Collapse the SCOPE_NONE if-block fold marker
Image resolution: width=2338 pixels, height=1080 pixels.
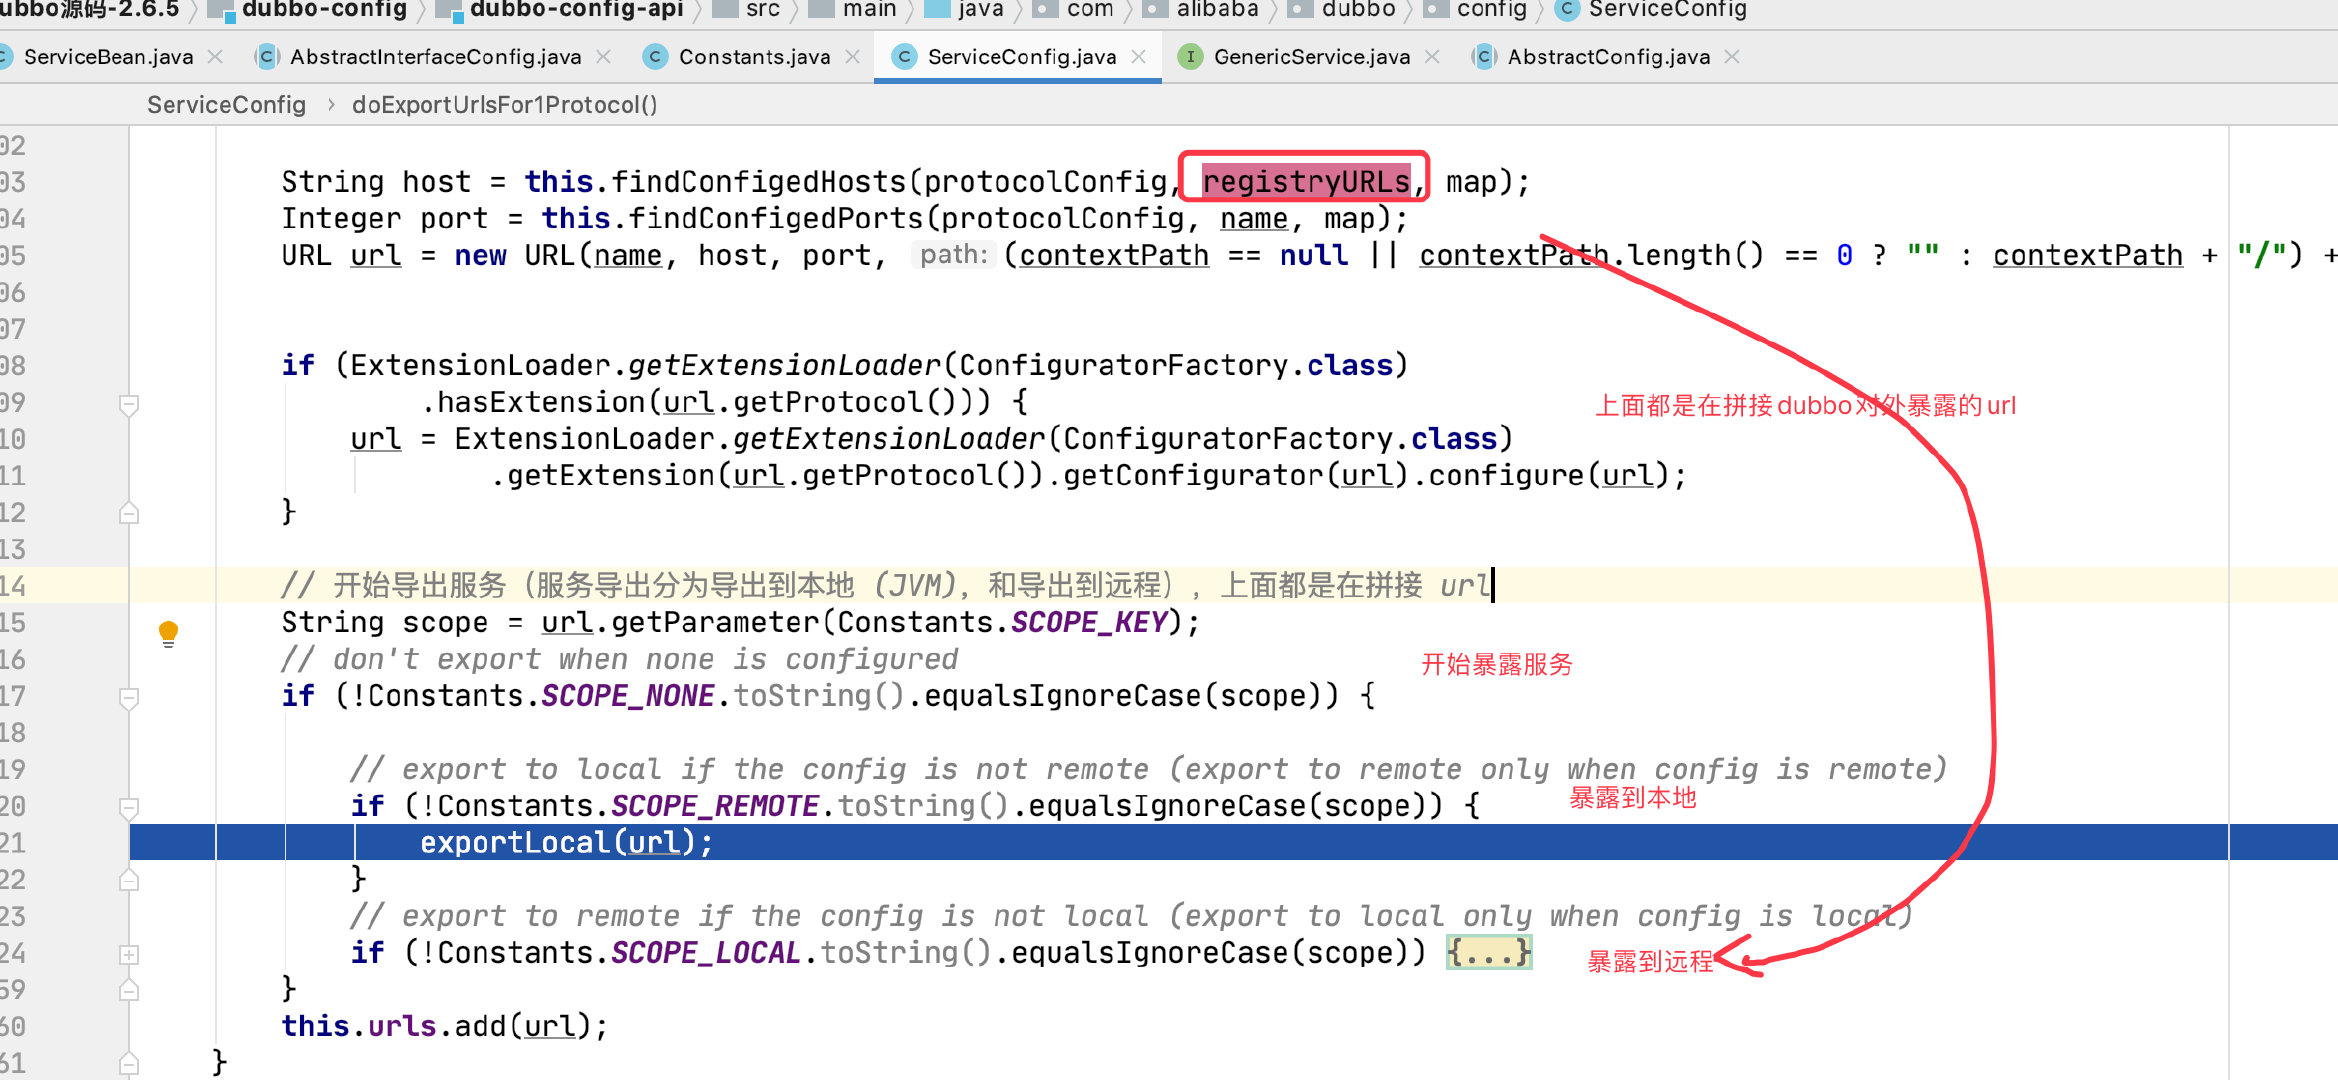(128, 697)
